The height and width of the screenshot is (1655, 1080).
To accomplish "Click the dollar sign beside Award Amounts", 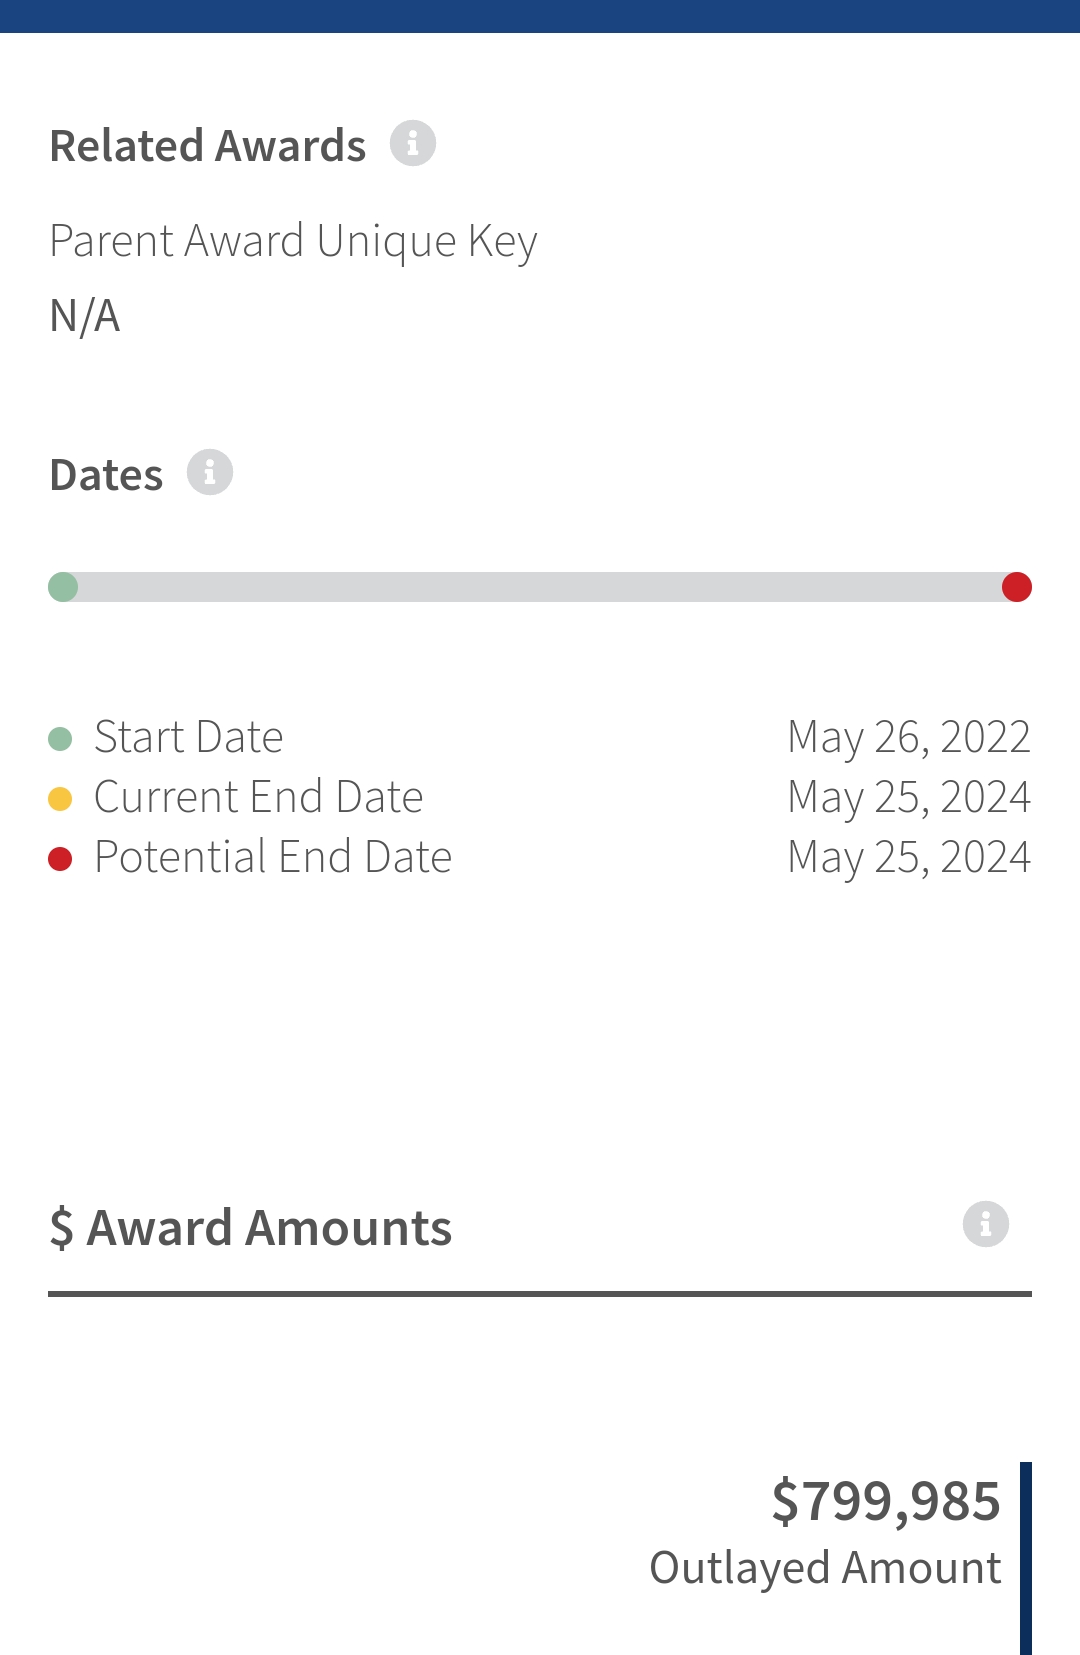I will tap(62, 1228).
